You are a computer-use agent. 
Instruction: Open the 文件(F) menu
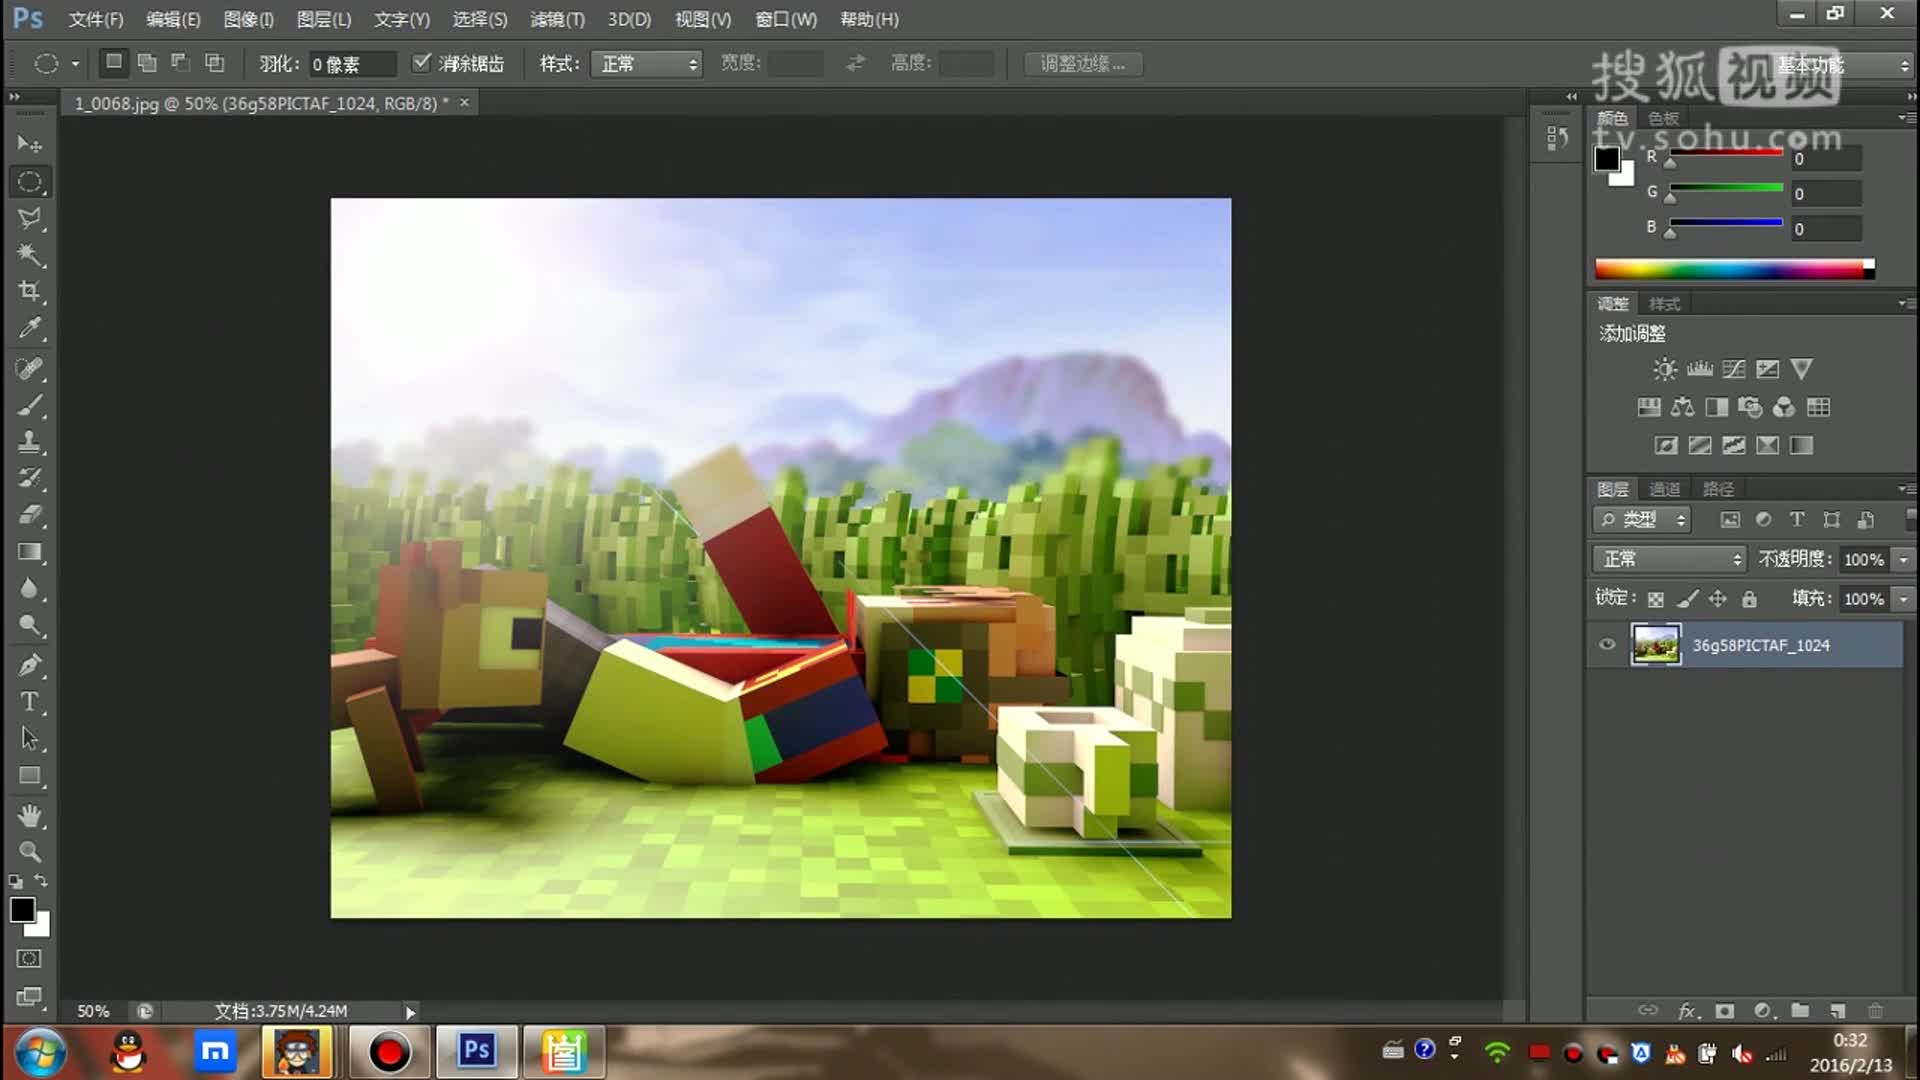click(96, 19)
